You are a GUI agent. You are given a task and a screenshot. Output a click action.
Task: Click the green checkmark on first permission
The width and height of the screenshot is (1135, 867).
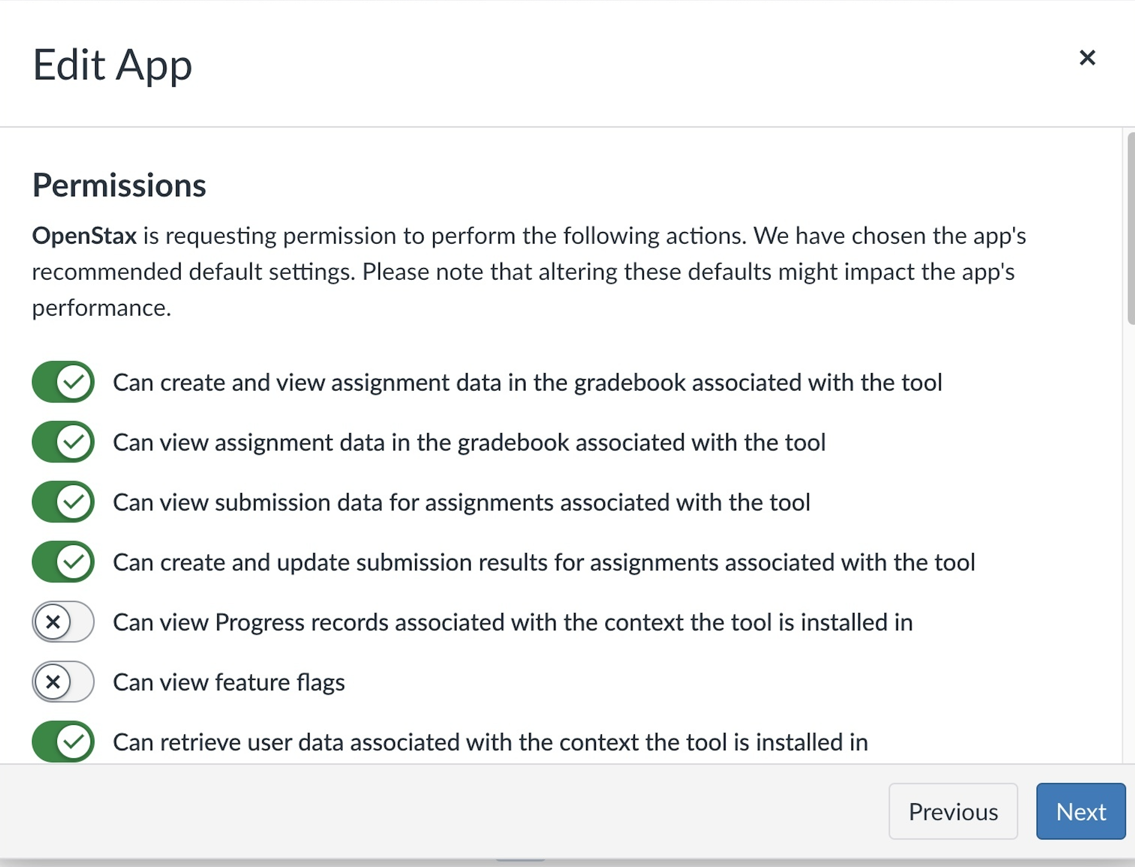click(x=71, y=382)
